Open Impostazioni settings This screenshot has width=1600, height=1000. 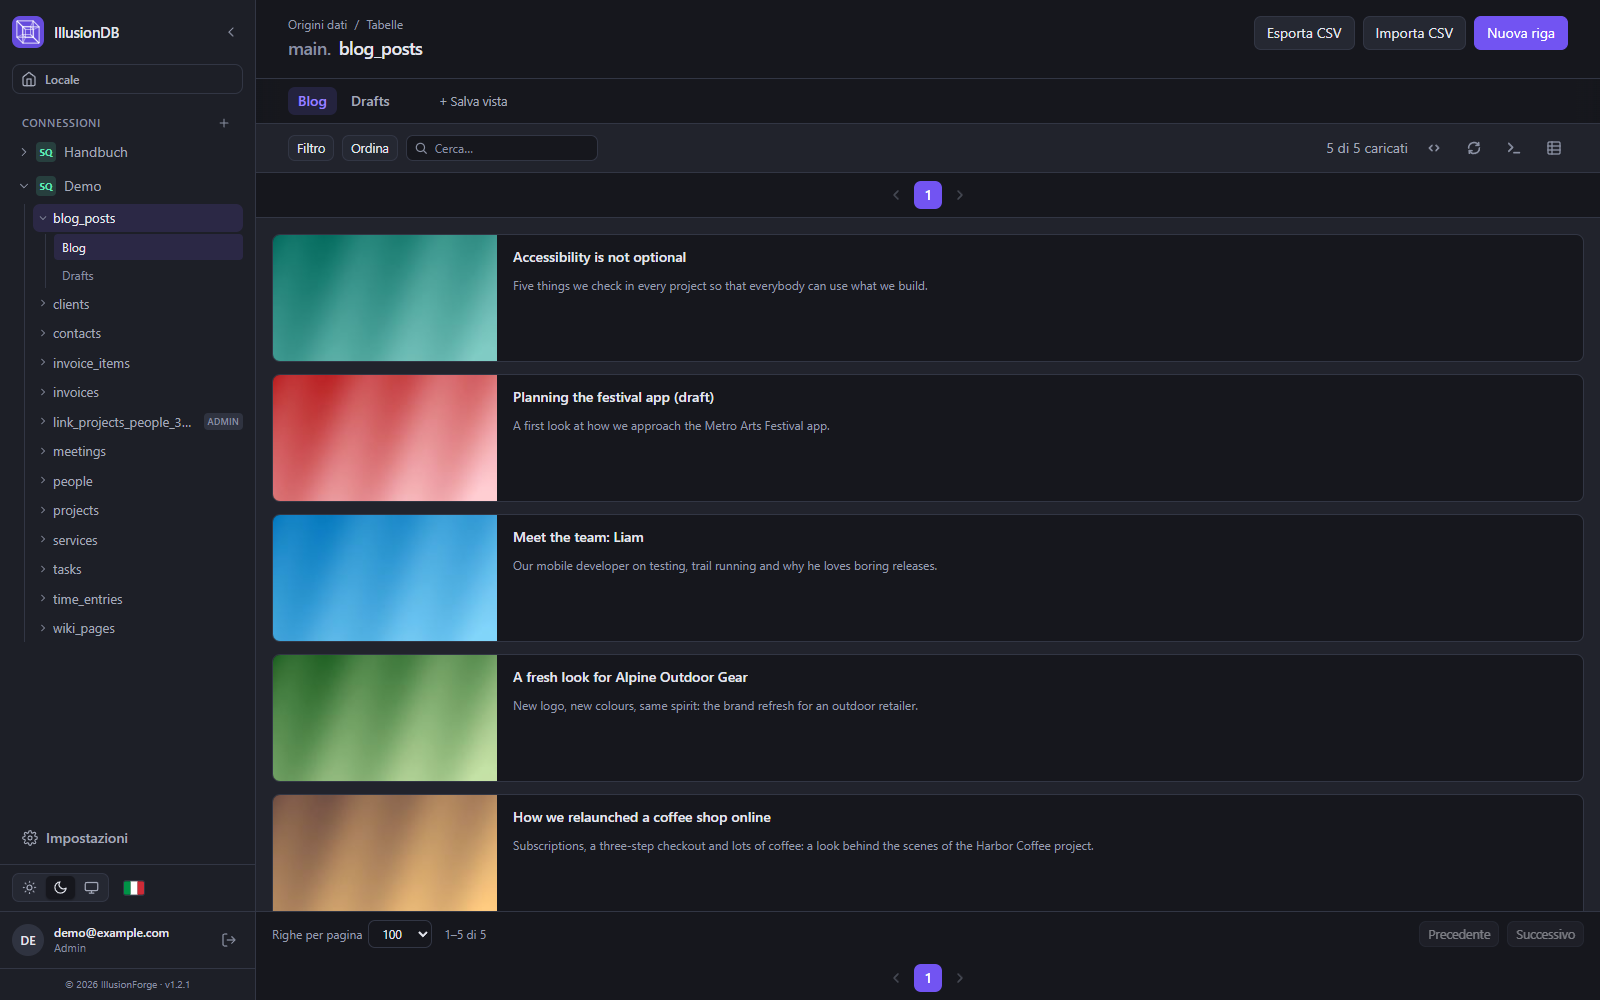click(75, 838)
